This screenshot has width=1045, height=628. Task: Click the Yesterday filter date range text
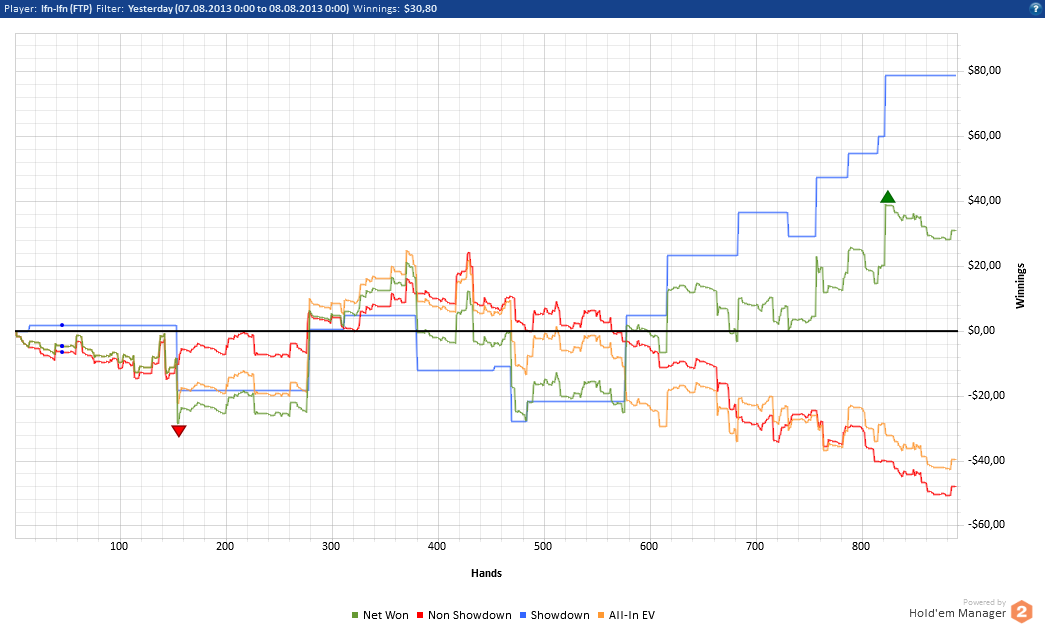point(238,7)
